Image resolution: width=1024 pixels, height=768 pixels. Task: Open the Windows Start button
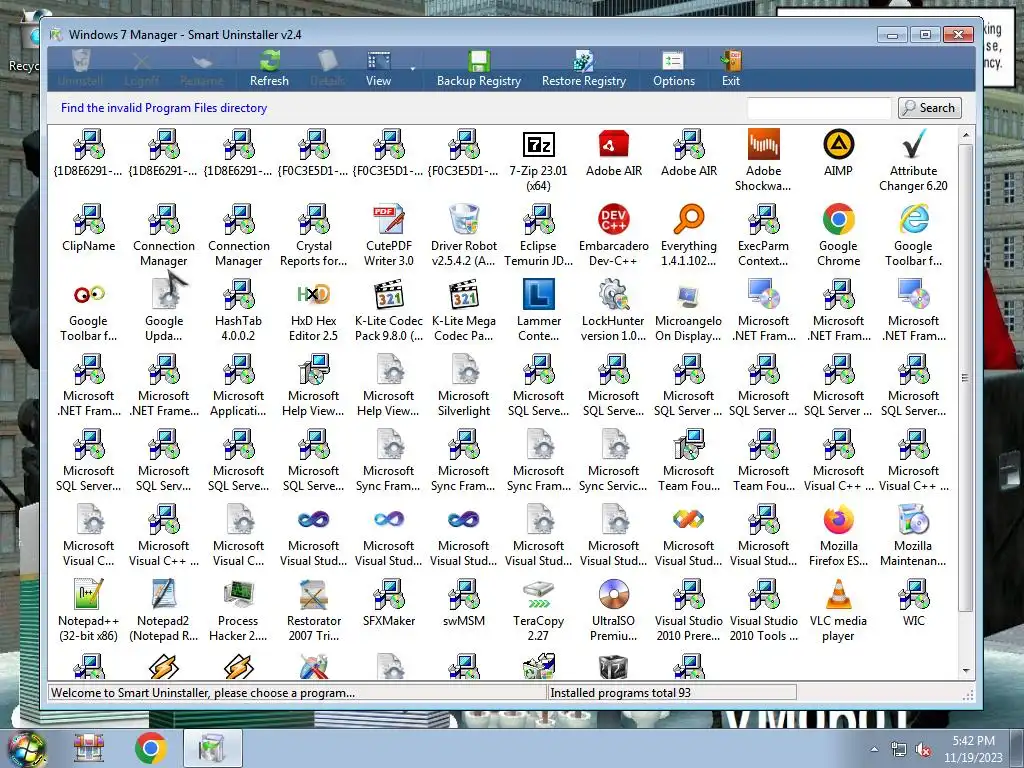tap(25, 748)
